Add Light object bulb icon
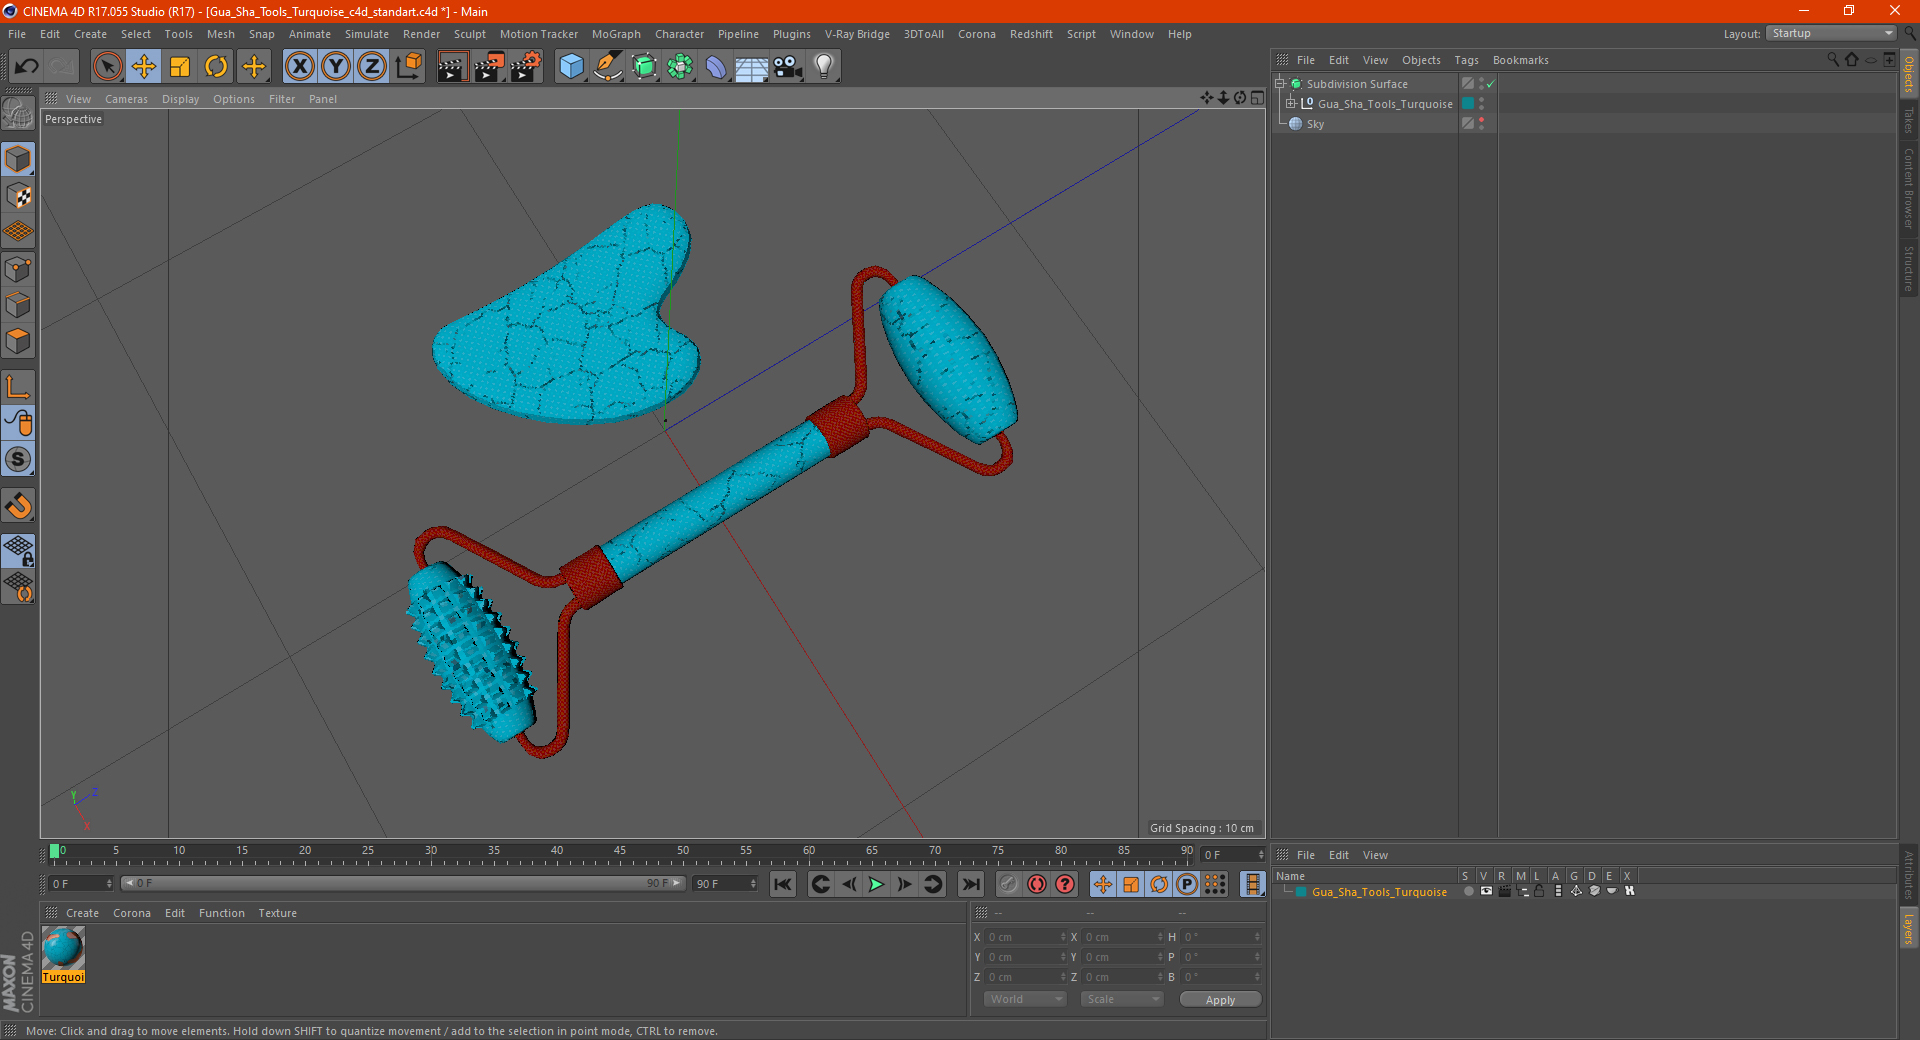 (x=824, y=67)
